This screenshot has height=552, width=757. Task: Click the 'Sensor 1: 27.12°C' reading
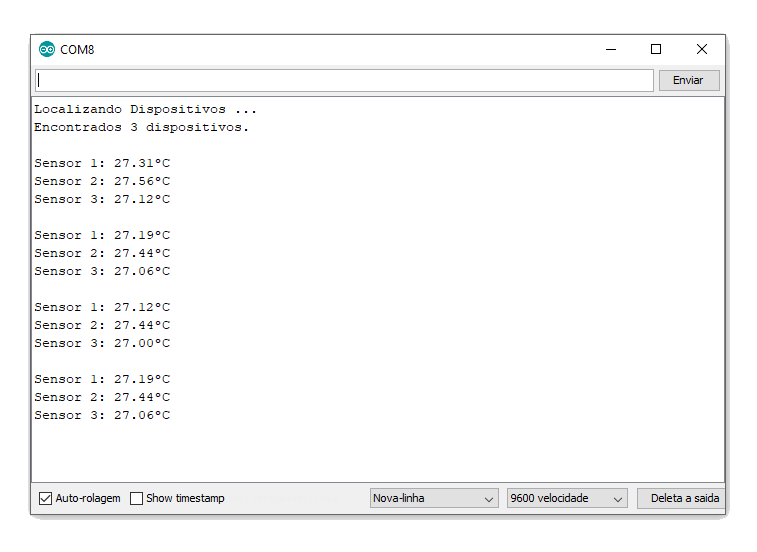click(x=102, y=307)
